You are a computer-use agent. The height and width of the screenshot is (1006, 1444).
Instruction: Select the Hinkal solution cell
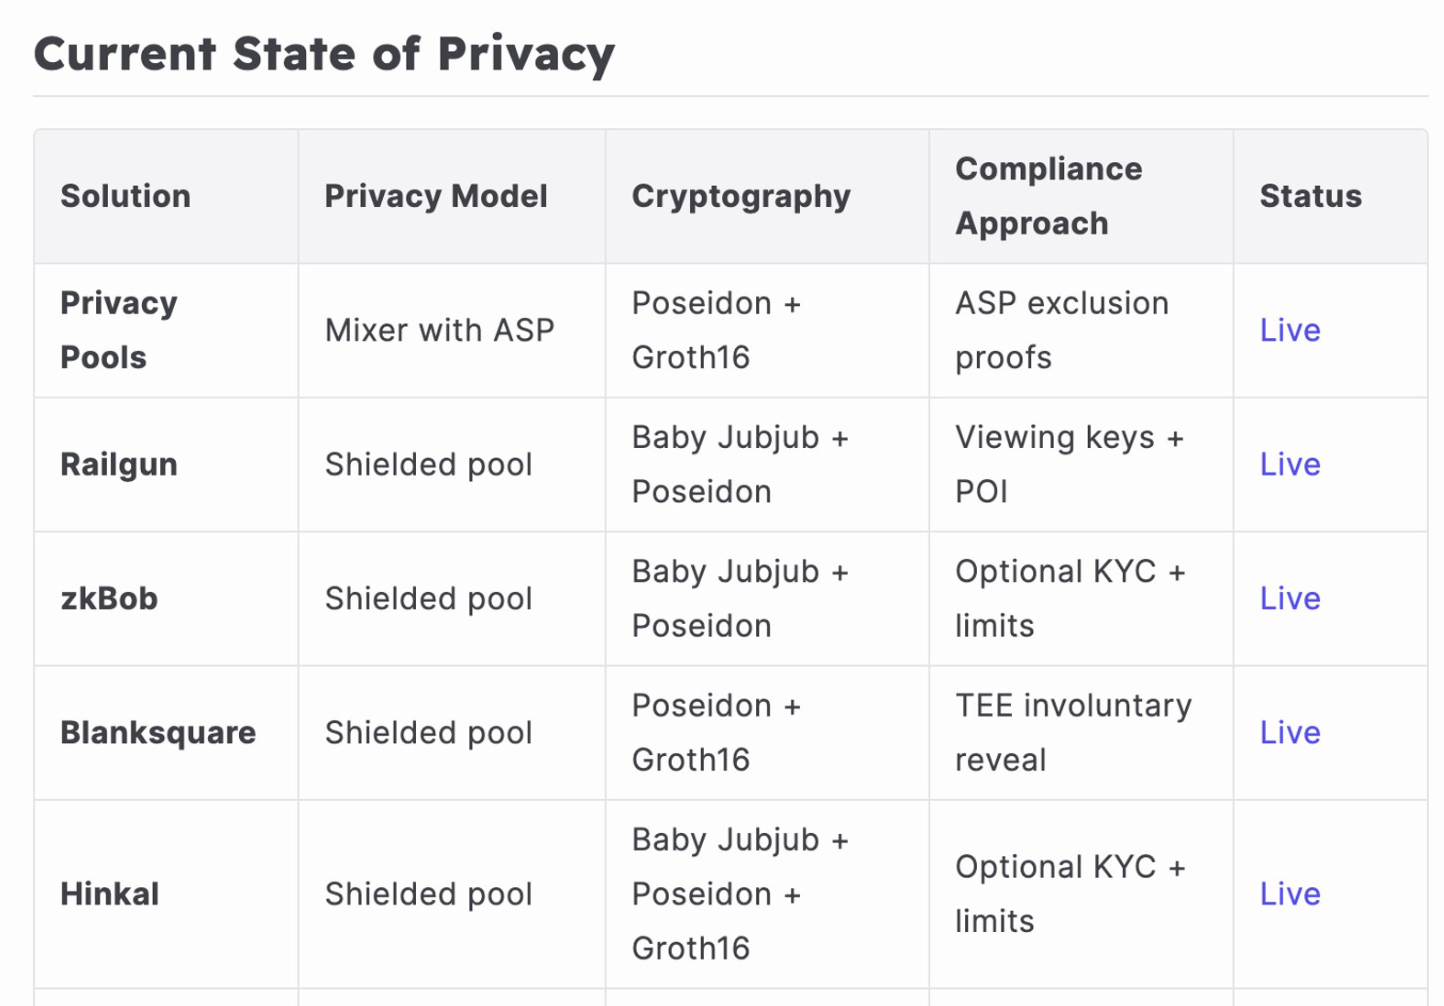tap(110, 894)
